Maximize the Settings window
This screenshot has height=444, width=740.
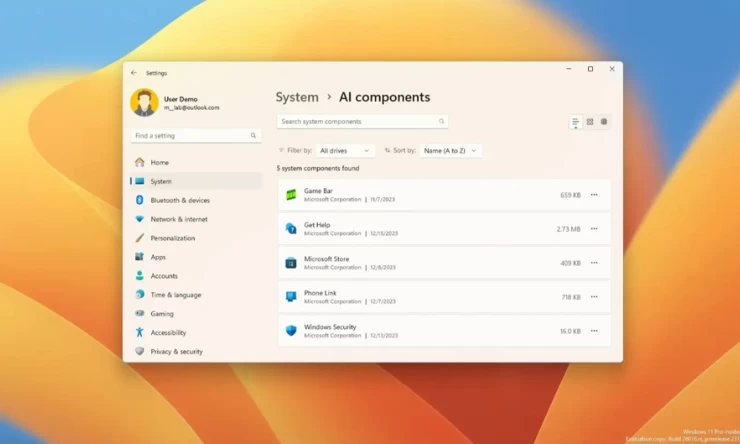tap(590, 69)
